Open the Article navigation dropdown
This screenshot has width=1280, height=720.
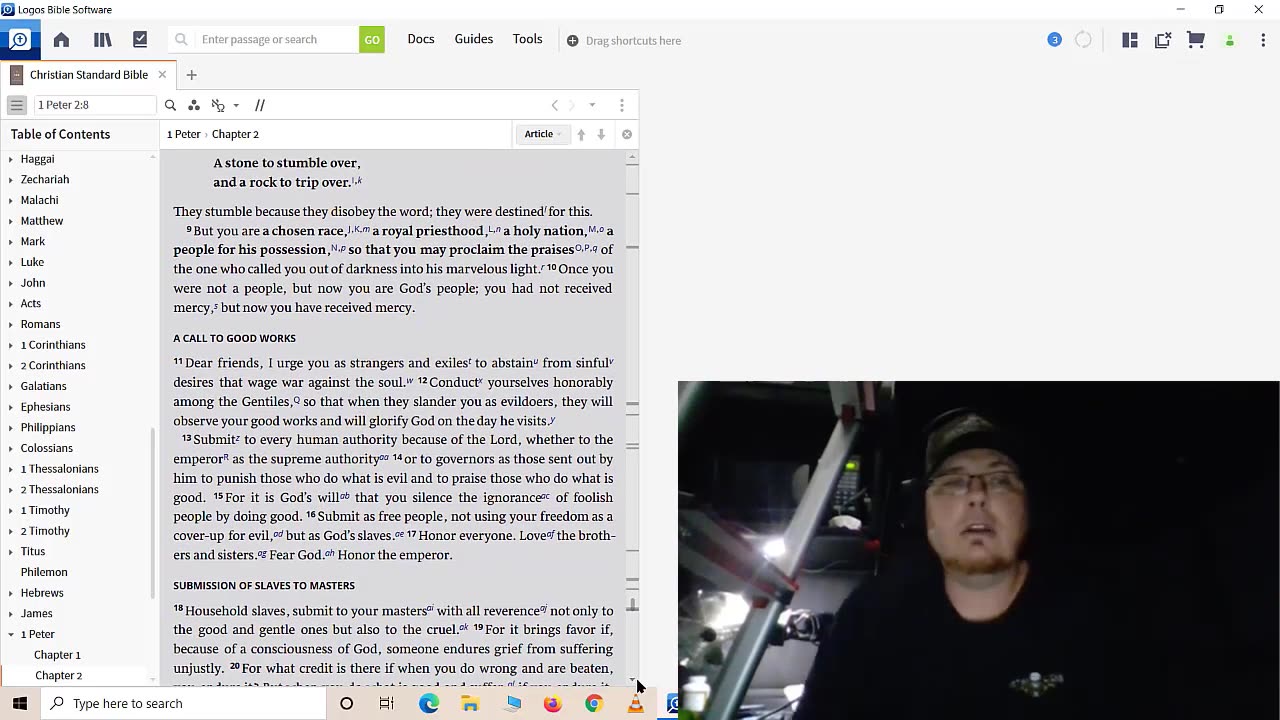click(543, 134)
